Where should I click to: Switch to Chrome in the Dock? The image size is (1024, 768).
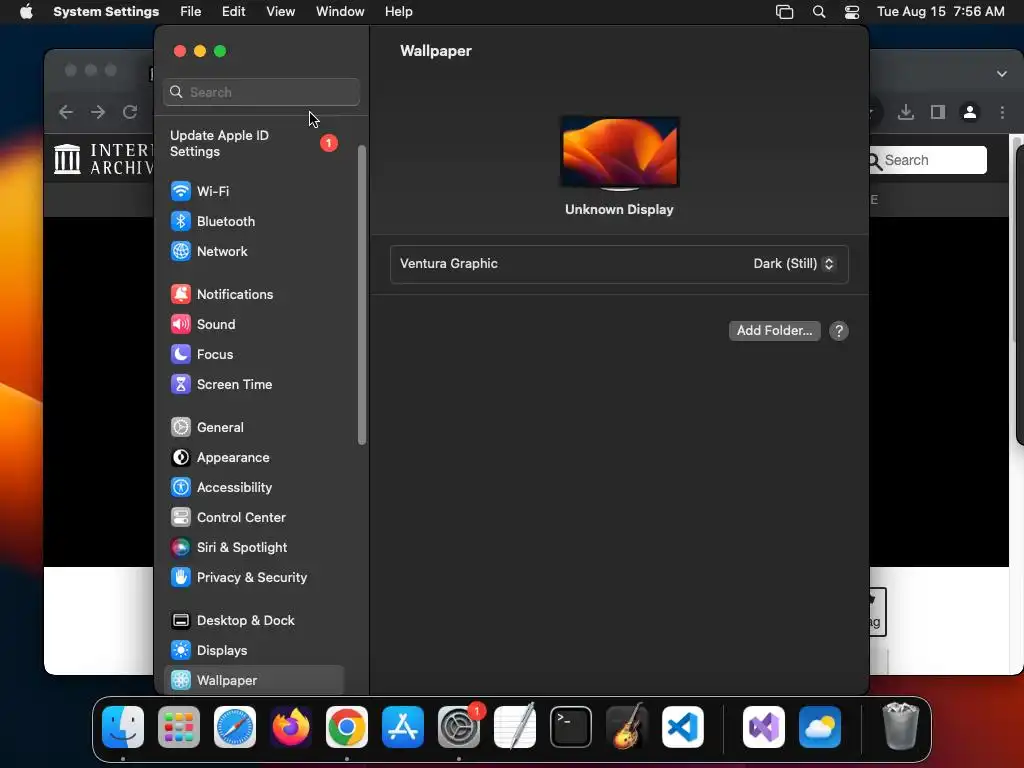(x=347, y=727)
